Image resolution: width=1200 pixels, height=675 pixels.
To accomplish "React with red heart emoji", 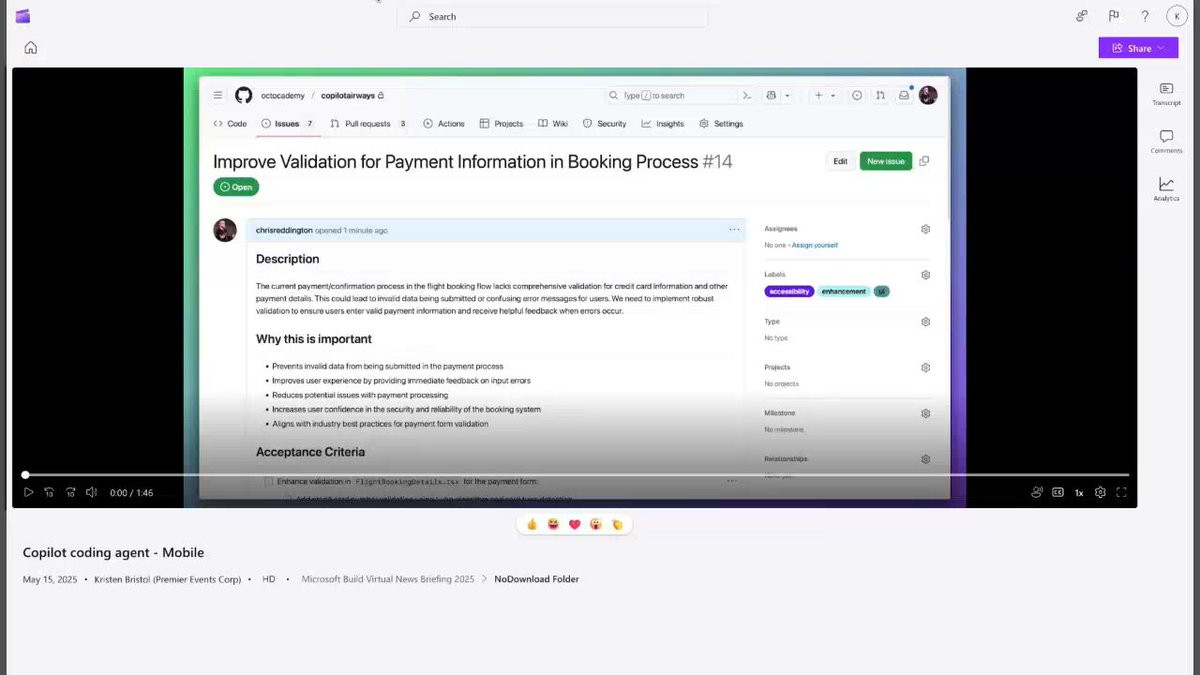I will (x=575, y=524).
